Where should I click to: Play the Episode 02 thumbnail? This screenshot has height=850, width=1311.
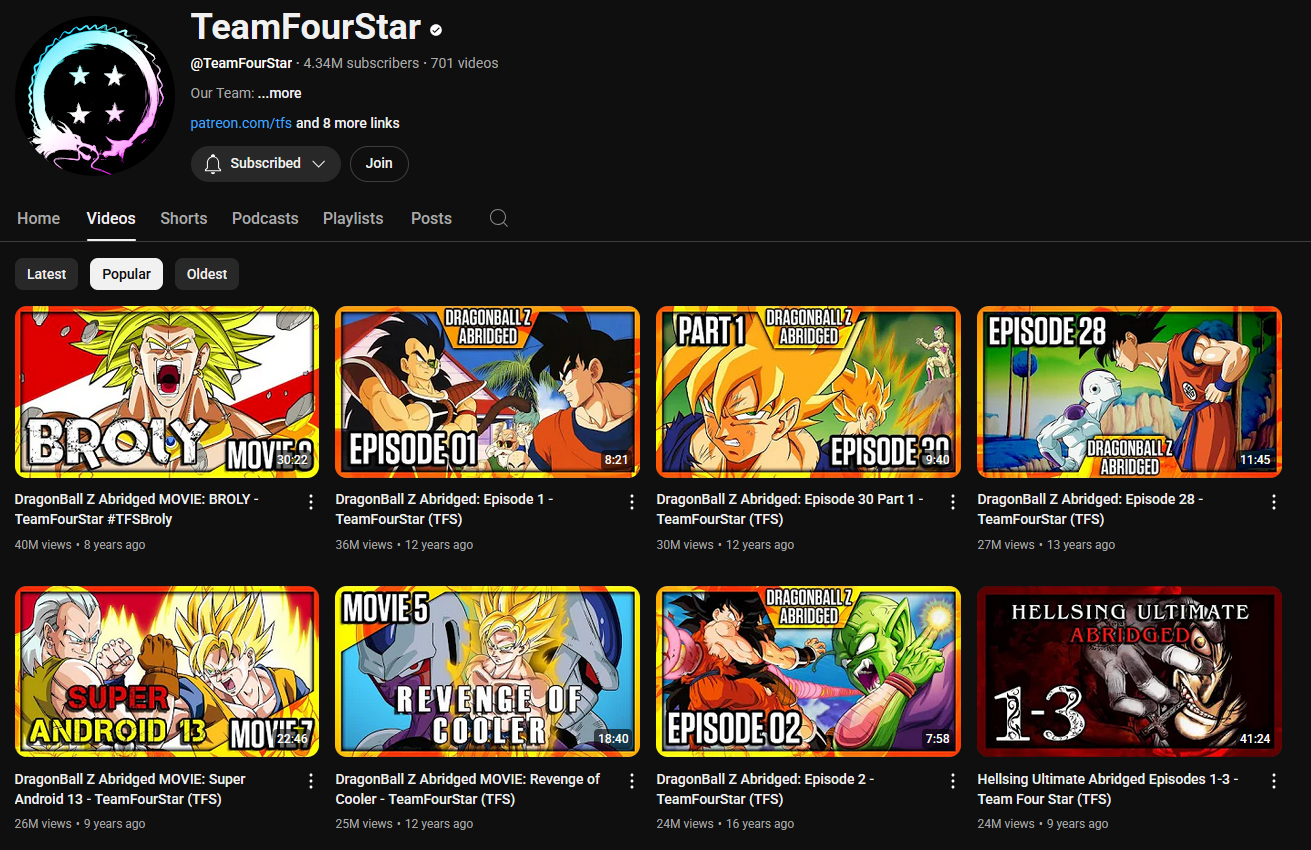[x=809, y=672]
